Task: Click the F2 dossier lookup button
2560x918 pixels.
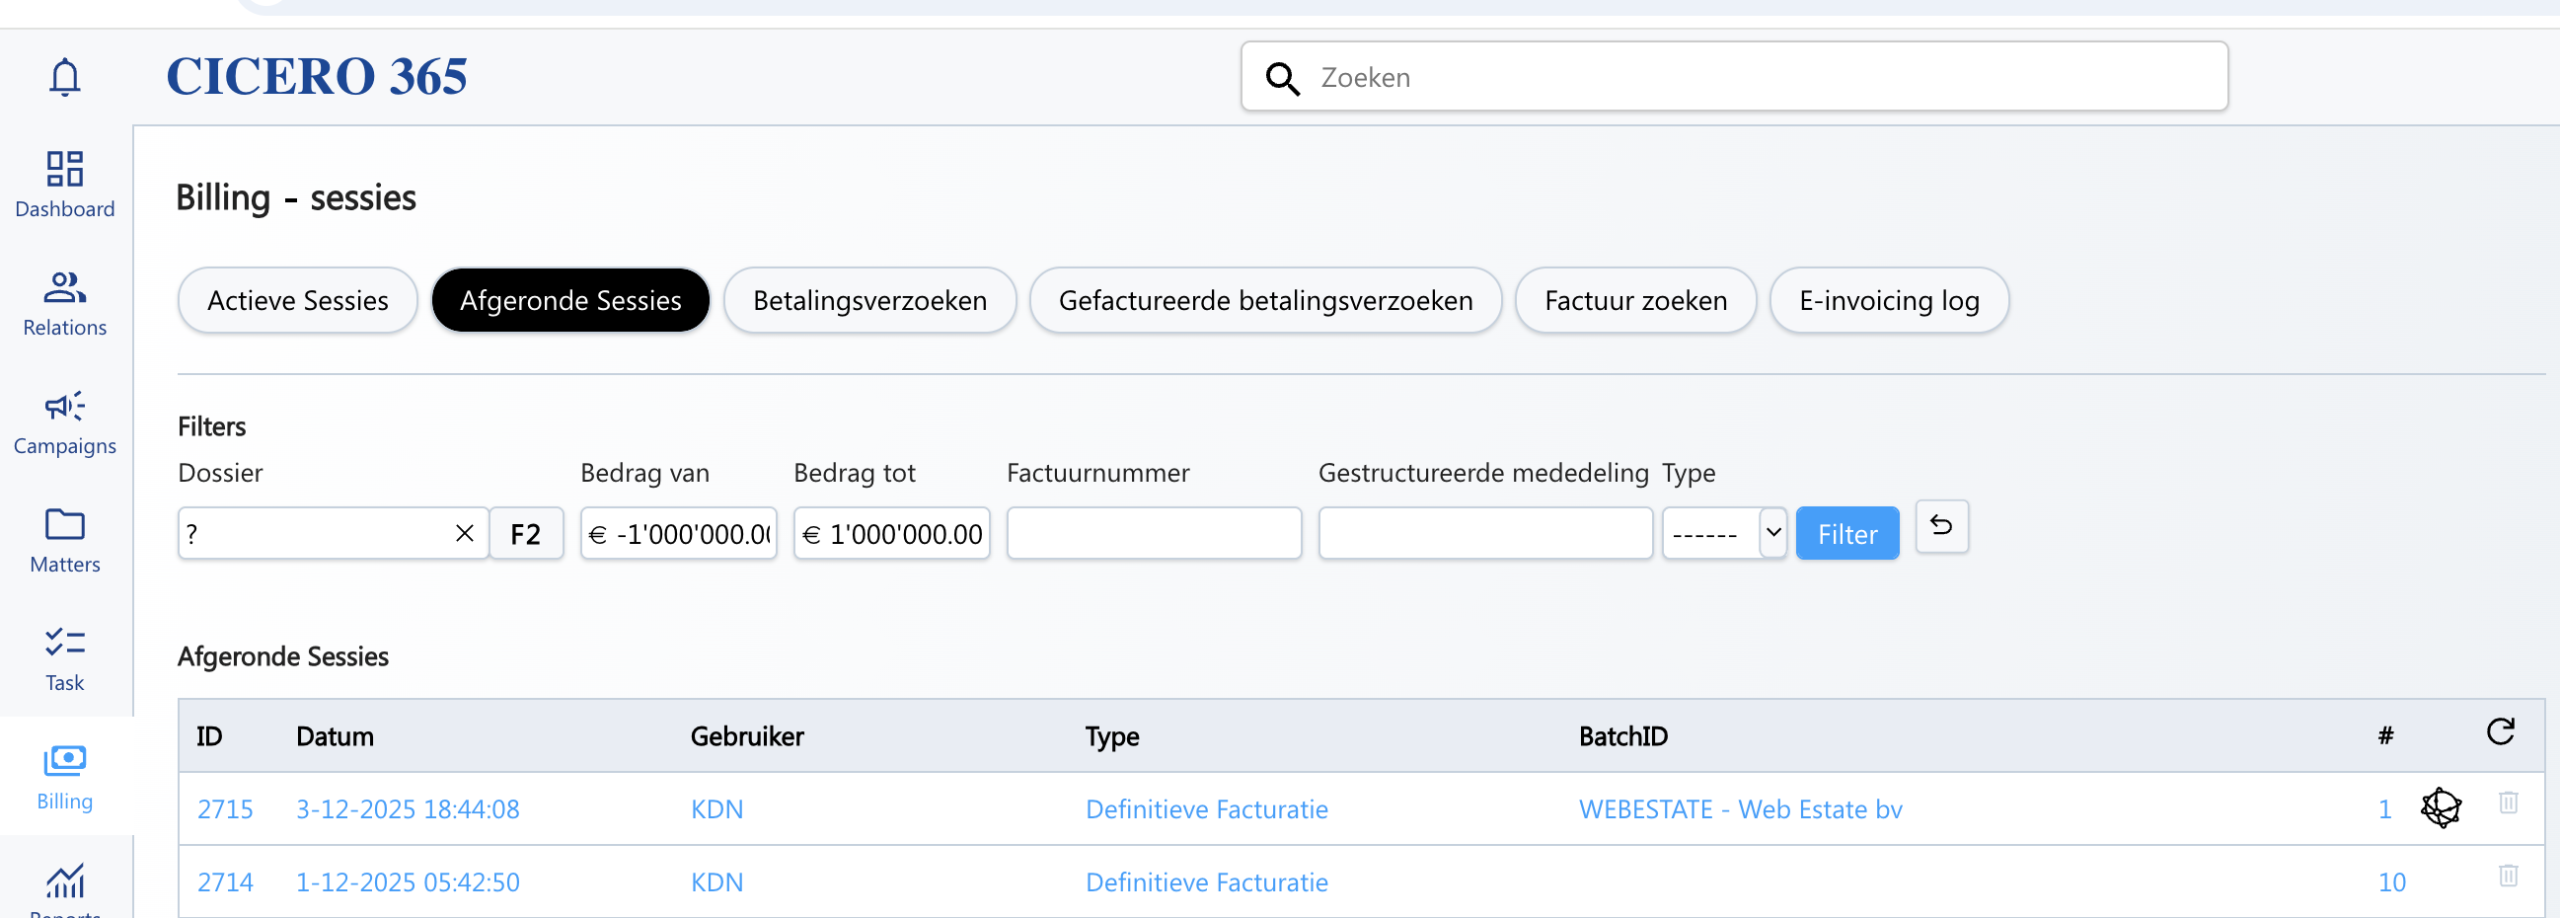Action: (526, 534)
